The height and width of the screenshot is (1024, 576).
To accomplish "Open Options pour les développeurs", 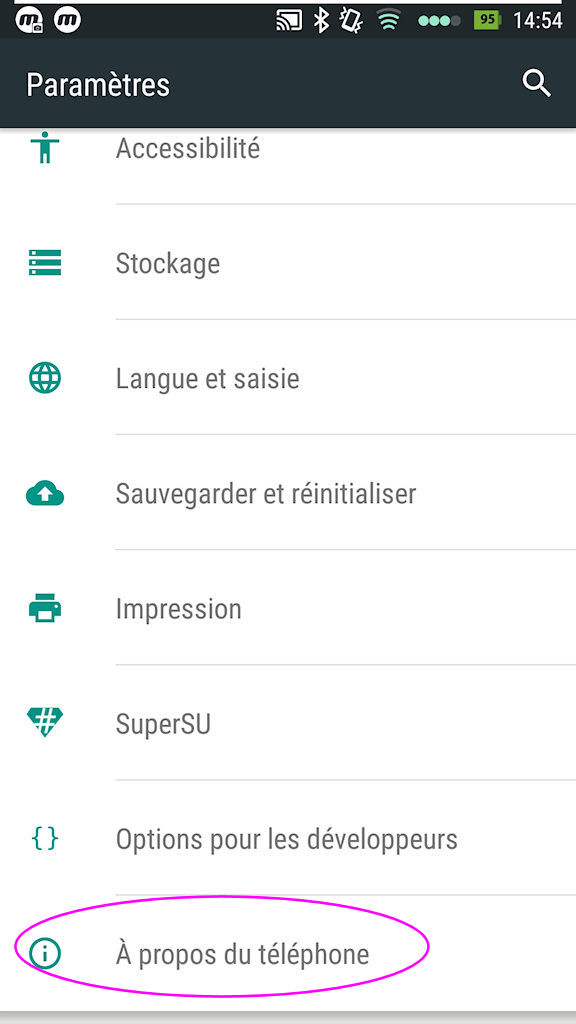I will [x=288, y=838].
